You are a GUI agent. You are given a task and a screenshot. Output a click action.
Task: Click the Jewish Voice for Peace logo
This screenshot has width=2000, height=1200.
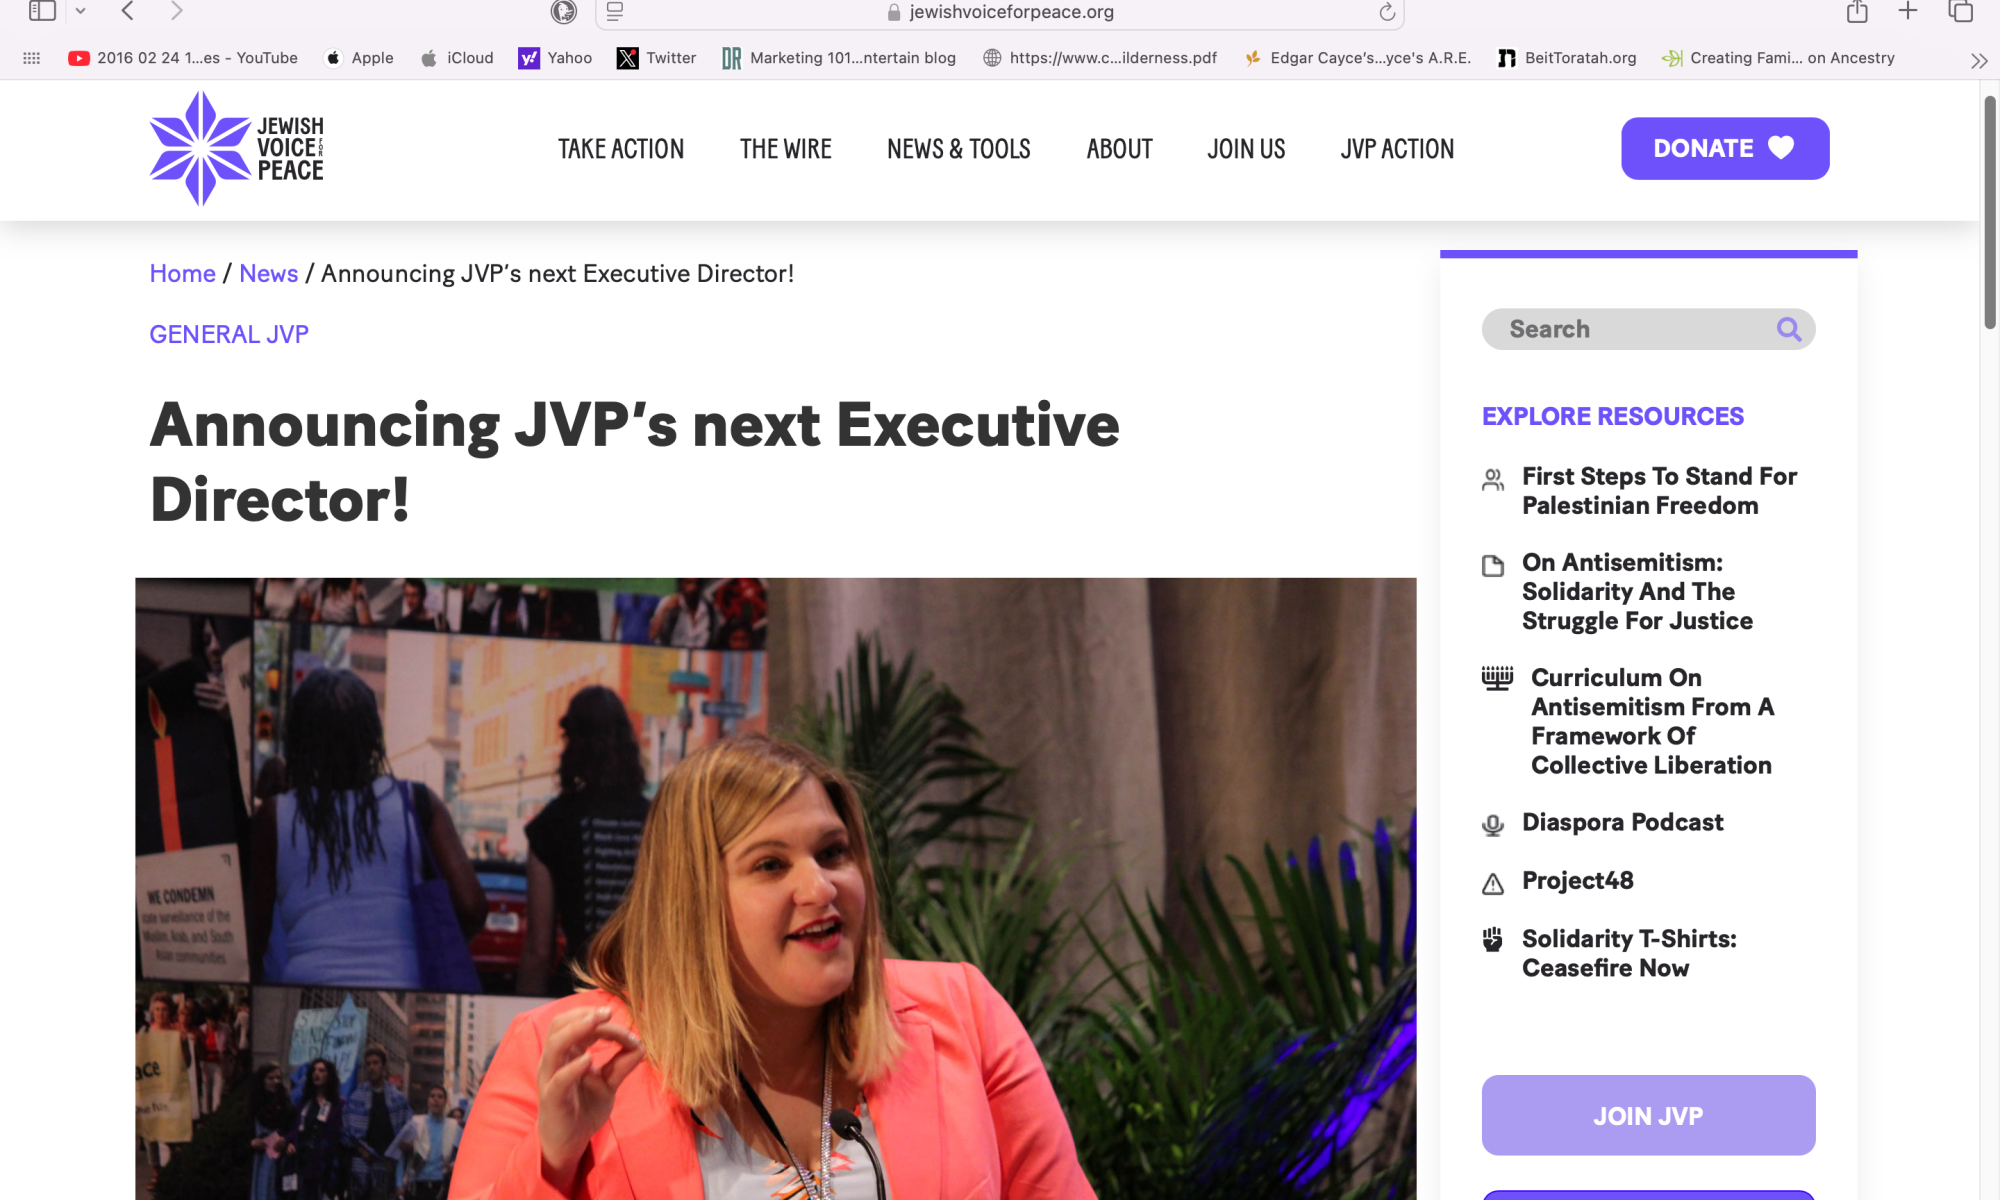tap(237, 149)
